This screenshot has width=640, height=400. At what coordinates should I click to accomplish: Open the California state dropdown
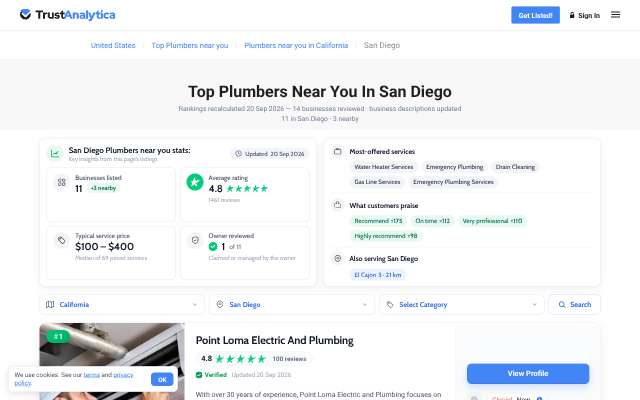click(122, 304)
